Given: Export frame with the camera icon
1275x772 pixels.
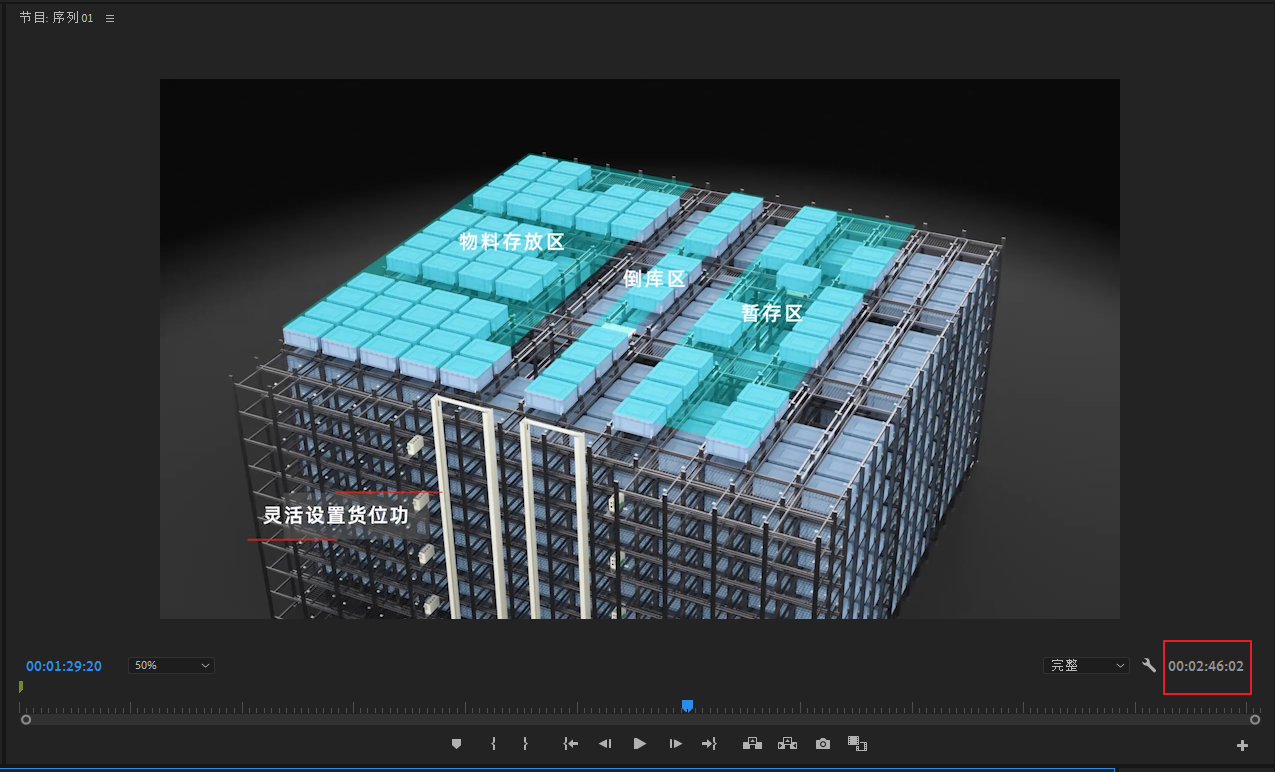Looking at the screenshot, I should pos(822,744).
